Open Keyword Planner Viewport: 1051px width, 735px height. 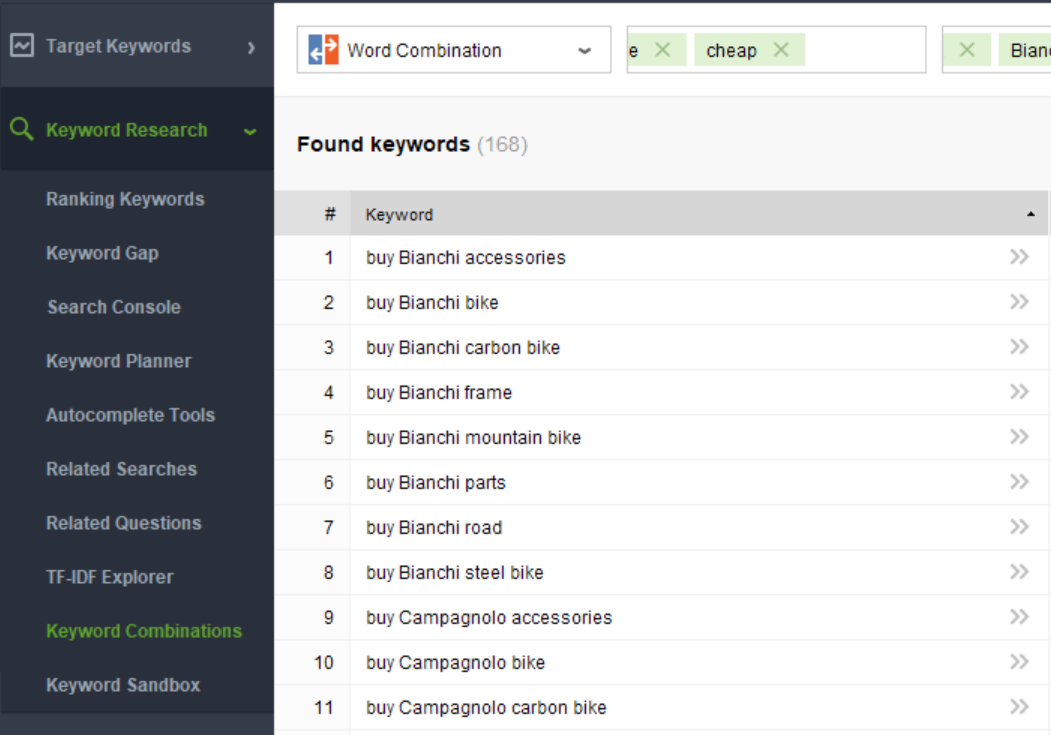pyautogui.click(x=119, y=361)
